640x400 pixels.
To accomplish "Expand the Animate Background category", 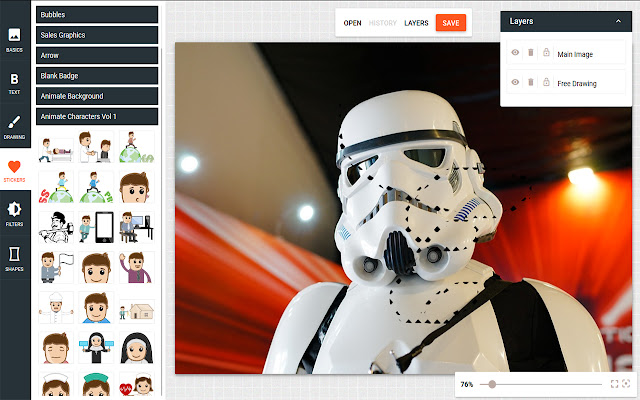I will click(97, 96).
